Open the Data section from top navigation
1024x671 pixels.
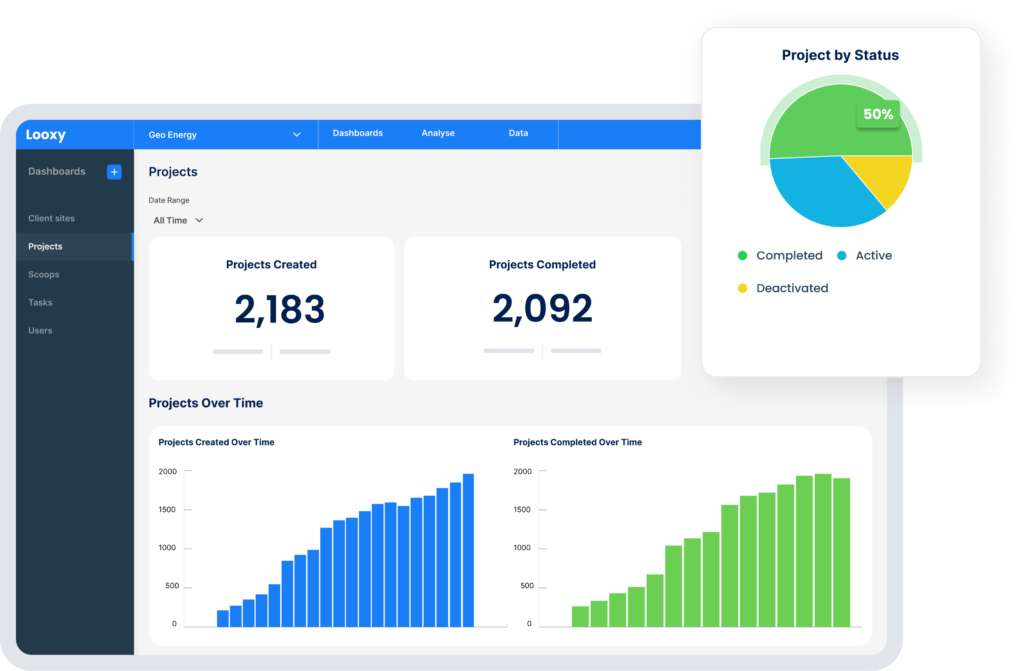[518, 133]
